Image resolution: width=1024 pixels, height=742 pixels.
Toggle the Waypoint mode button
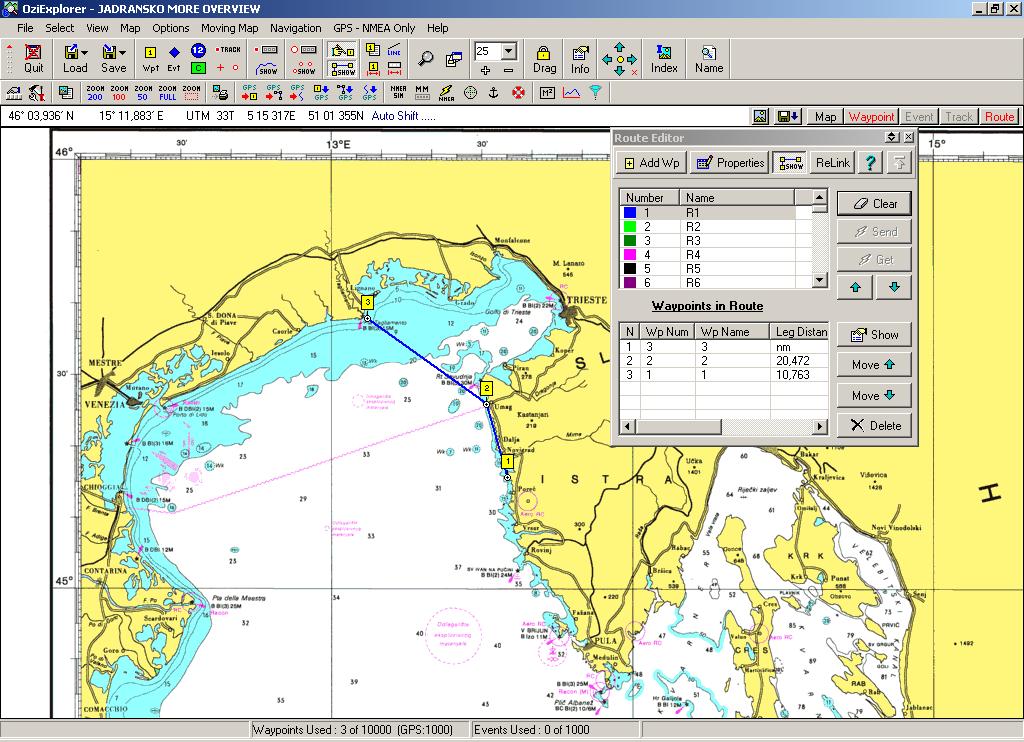point(871,116)
